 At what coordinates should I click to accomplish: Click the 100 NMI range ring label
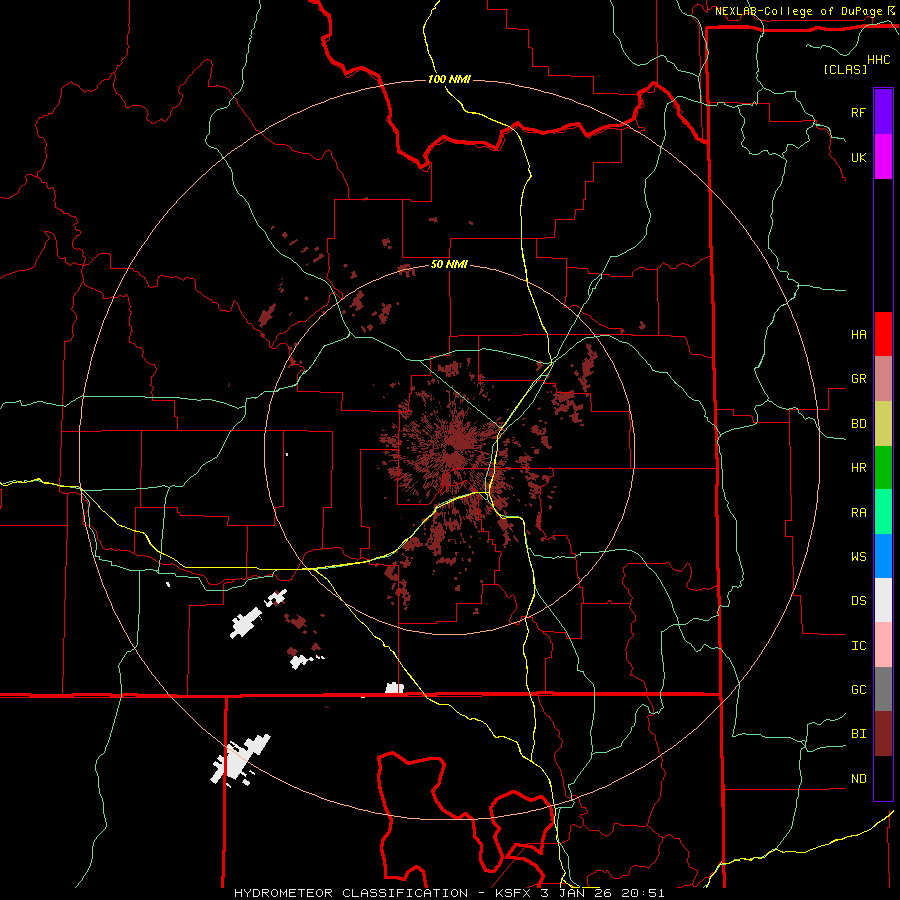449,79
